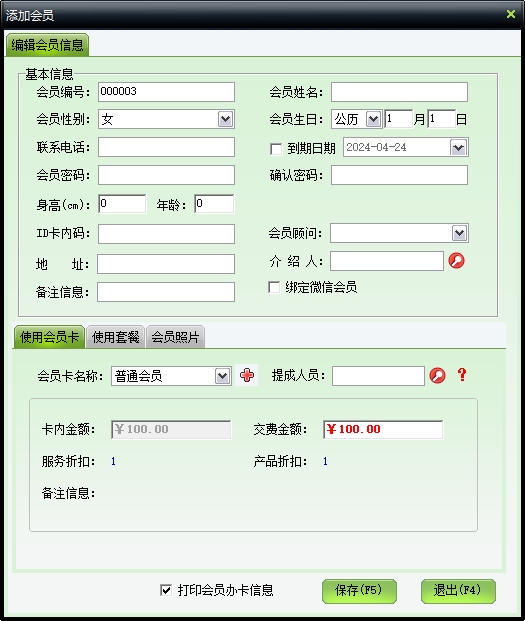Switch to the 使用套餐 tab

click(x=116, y=337)
